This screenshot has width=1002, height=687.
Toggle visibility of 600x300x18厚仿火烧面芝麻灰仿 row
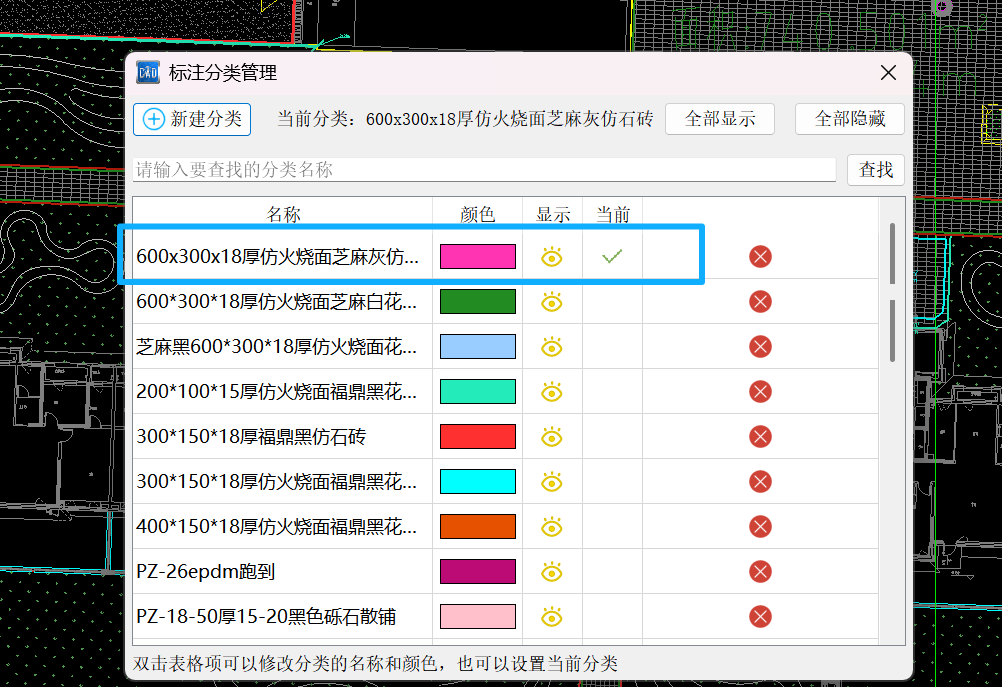click(x=551, y=257)
